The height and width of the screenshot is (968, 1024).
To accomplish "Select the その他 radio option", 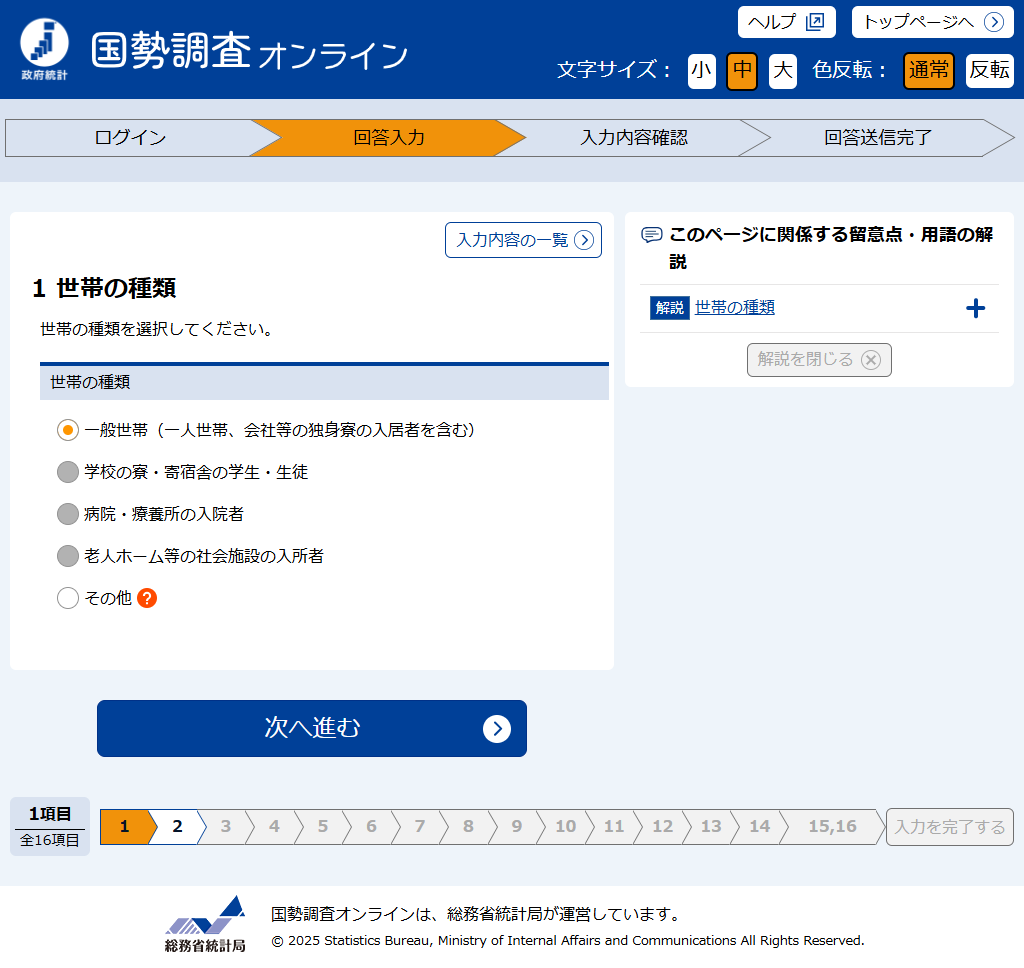I will click(x=68, y=598).
